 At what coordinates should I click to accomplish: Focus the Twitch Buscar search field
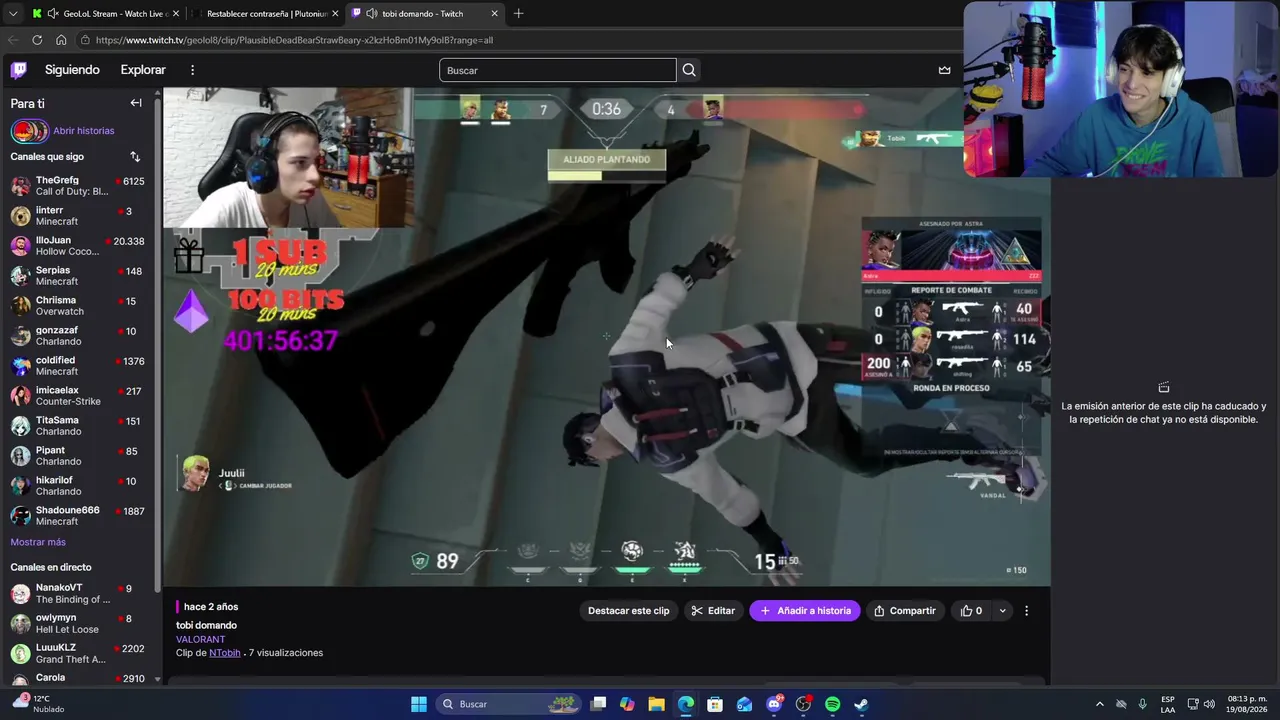pyautogui.click(x=558, y=70)
